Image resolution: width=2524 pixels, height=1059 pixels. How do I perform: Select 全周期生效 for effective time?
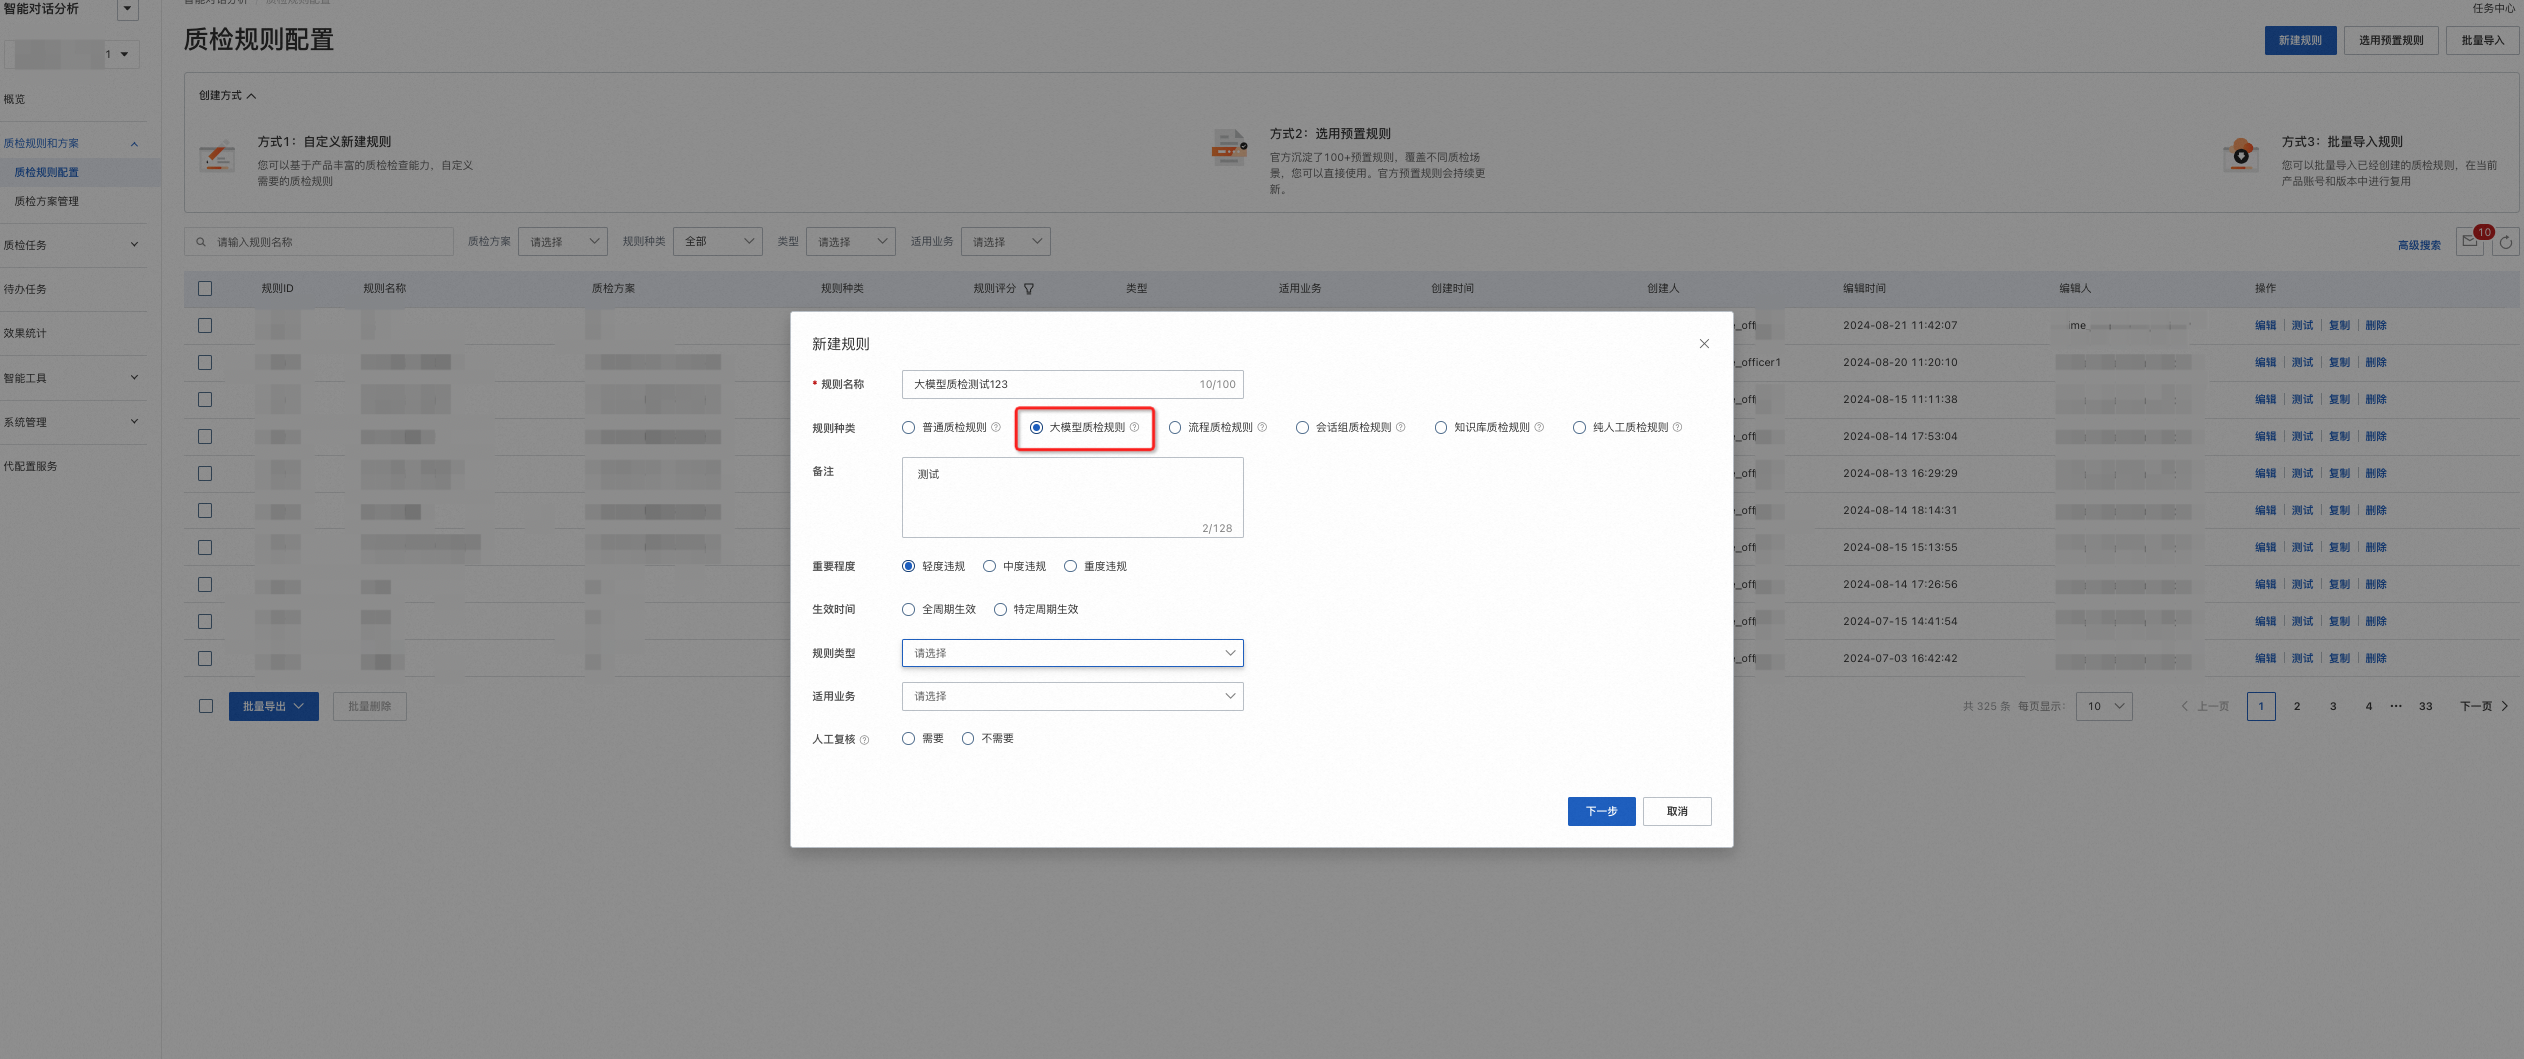(908, 609)
